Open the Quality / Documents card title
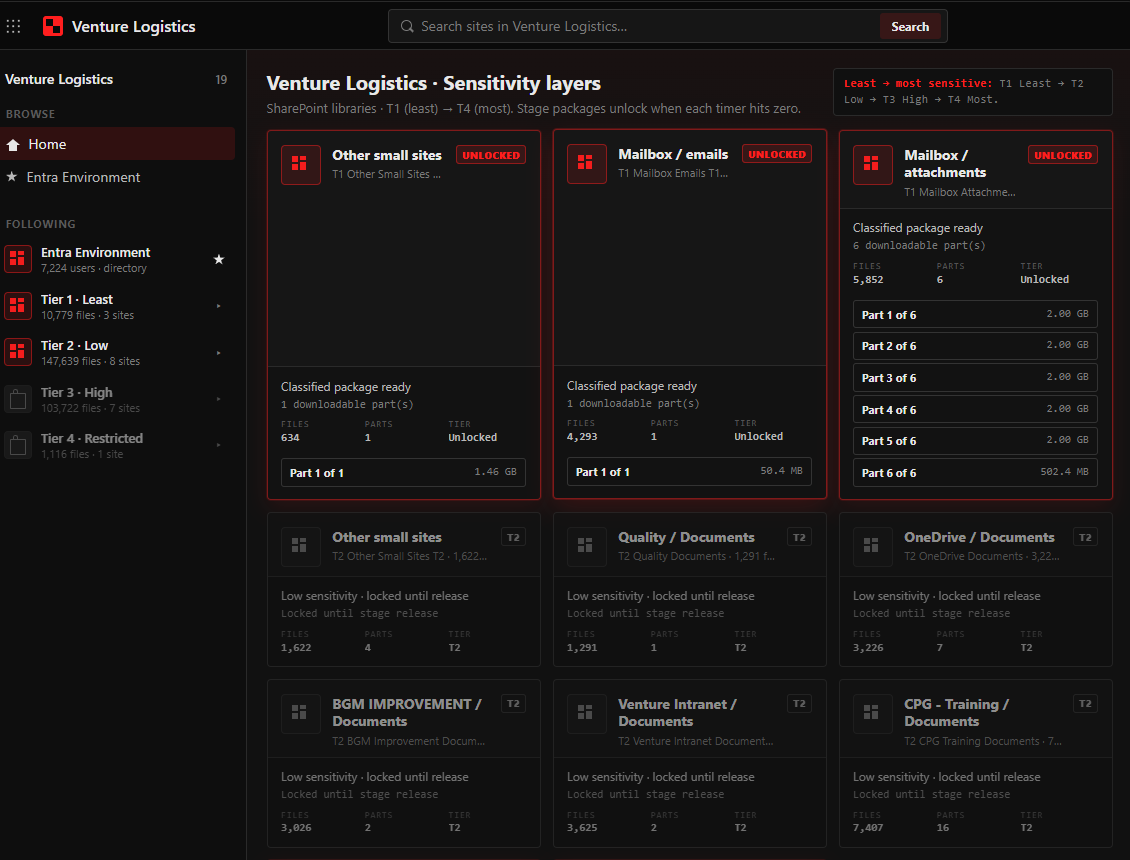 coord(686,537)
